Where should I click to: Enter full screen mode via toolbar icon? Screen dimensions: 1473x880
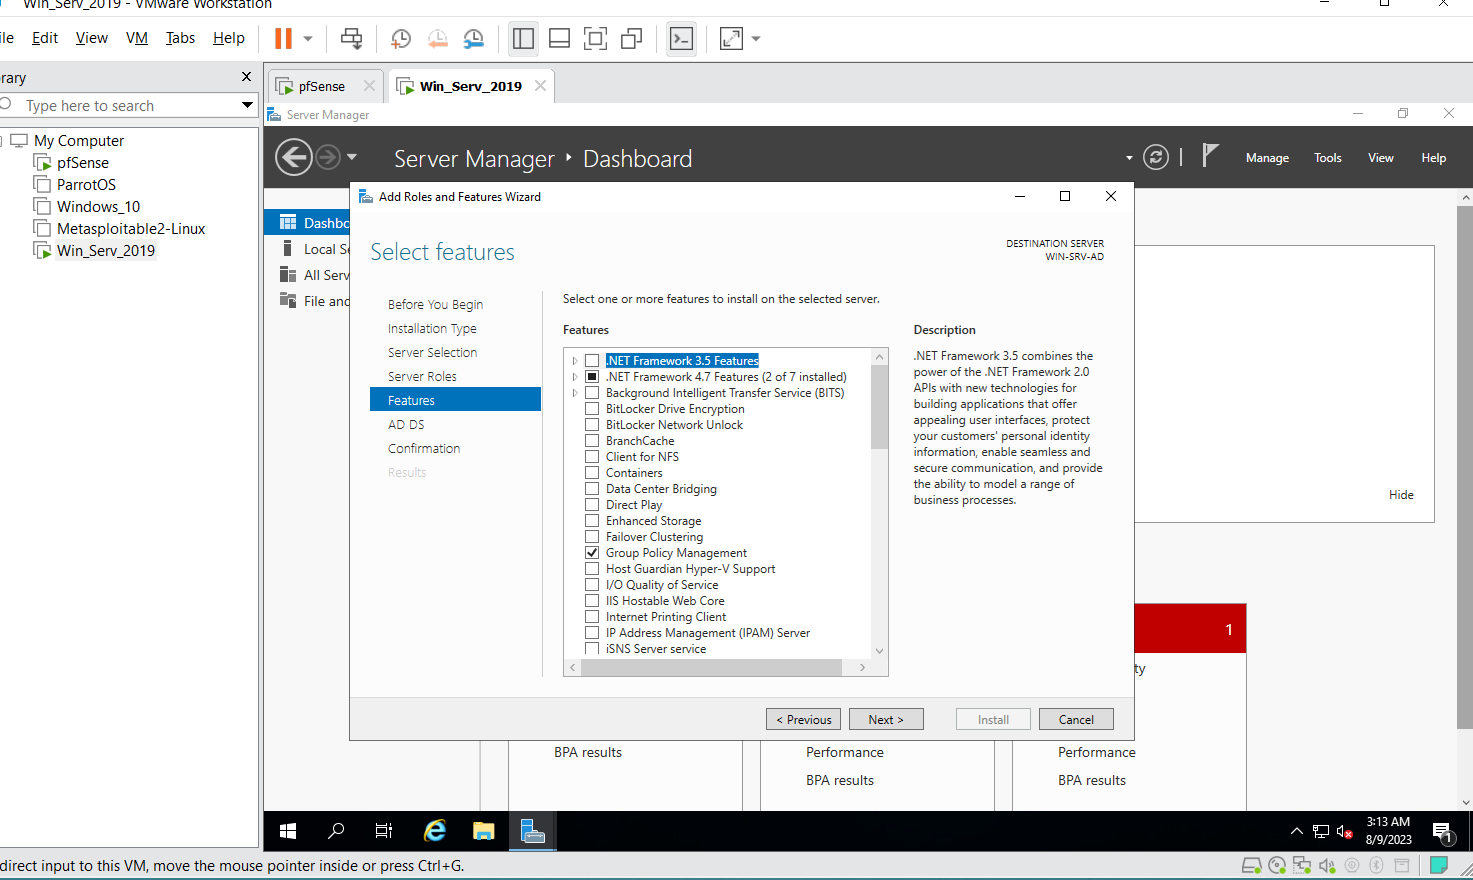(596, 39)
